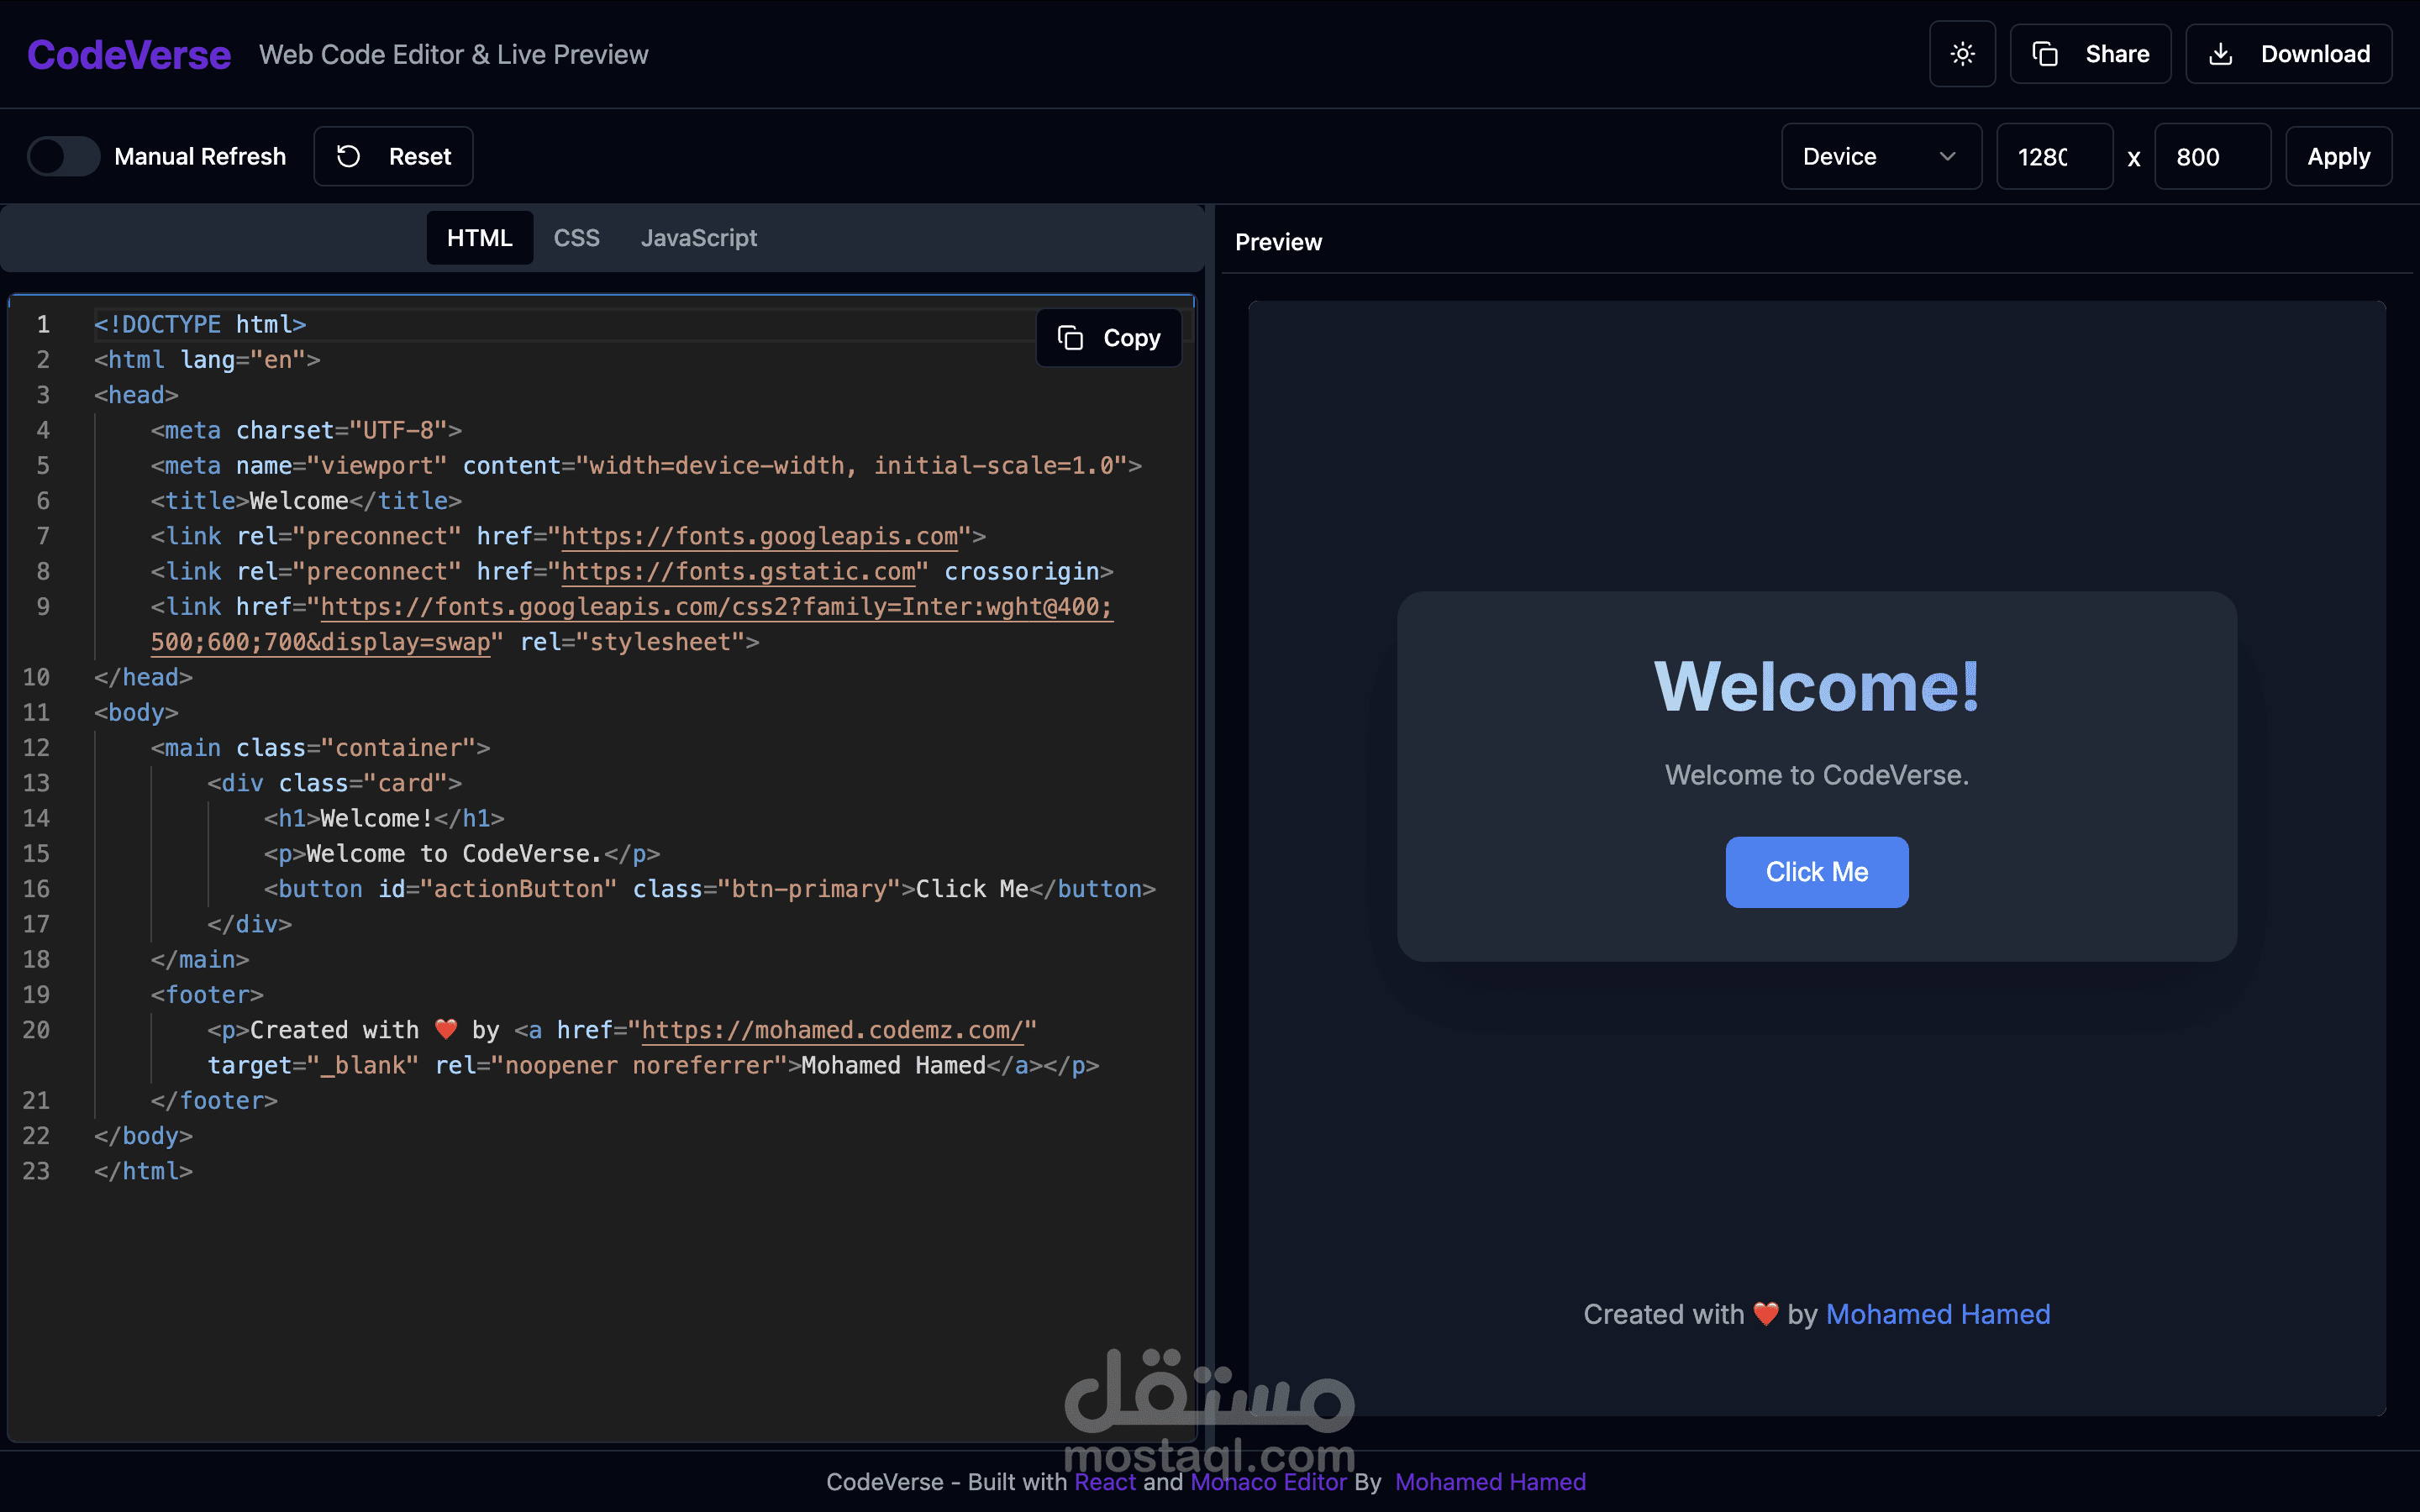Click the viewport meta tag line
The height and width of the screenshot is (1512, 2420).
(x=646, y=466)
